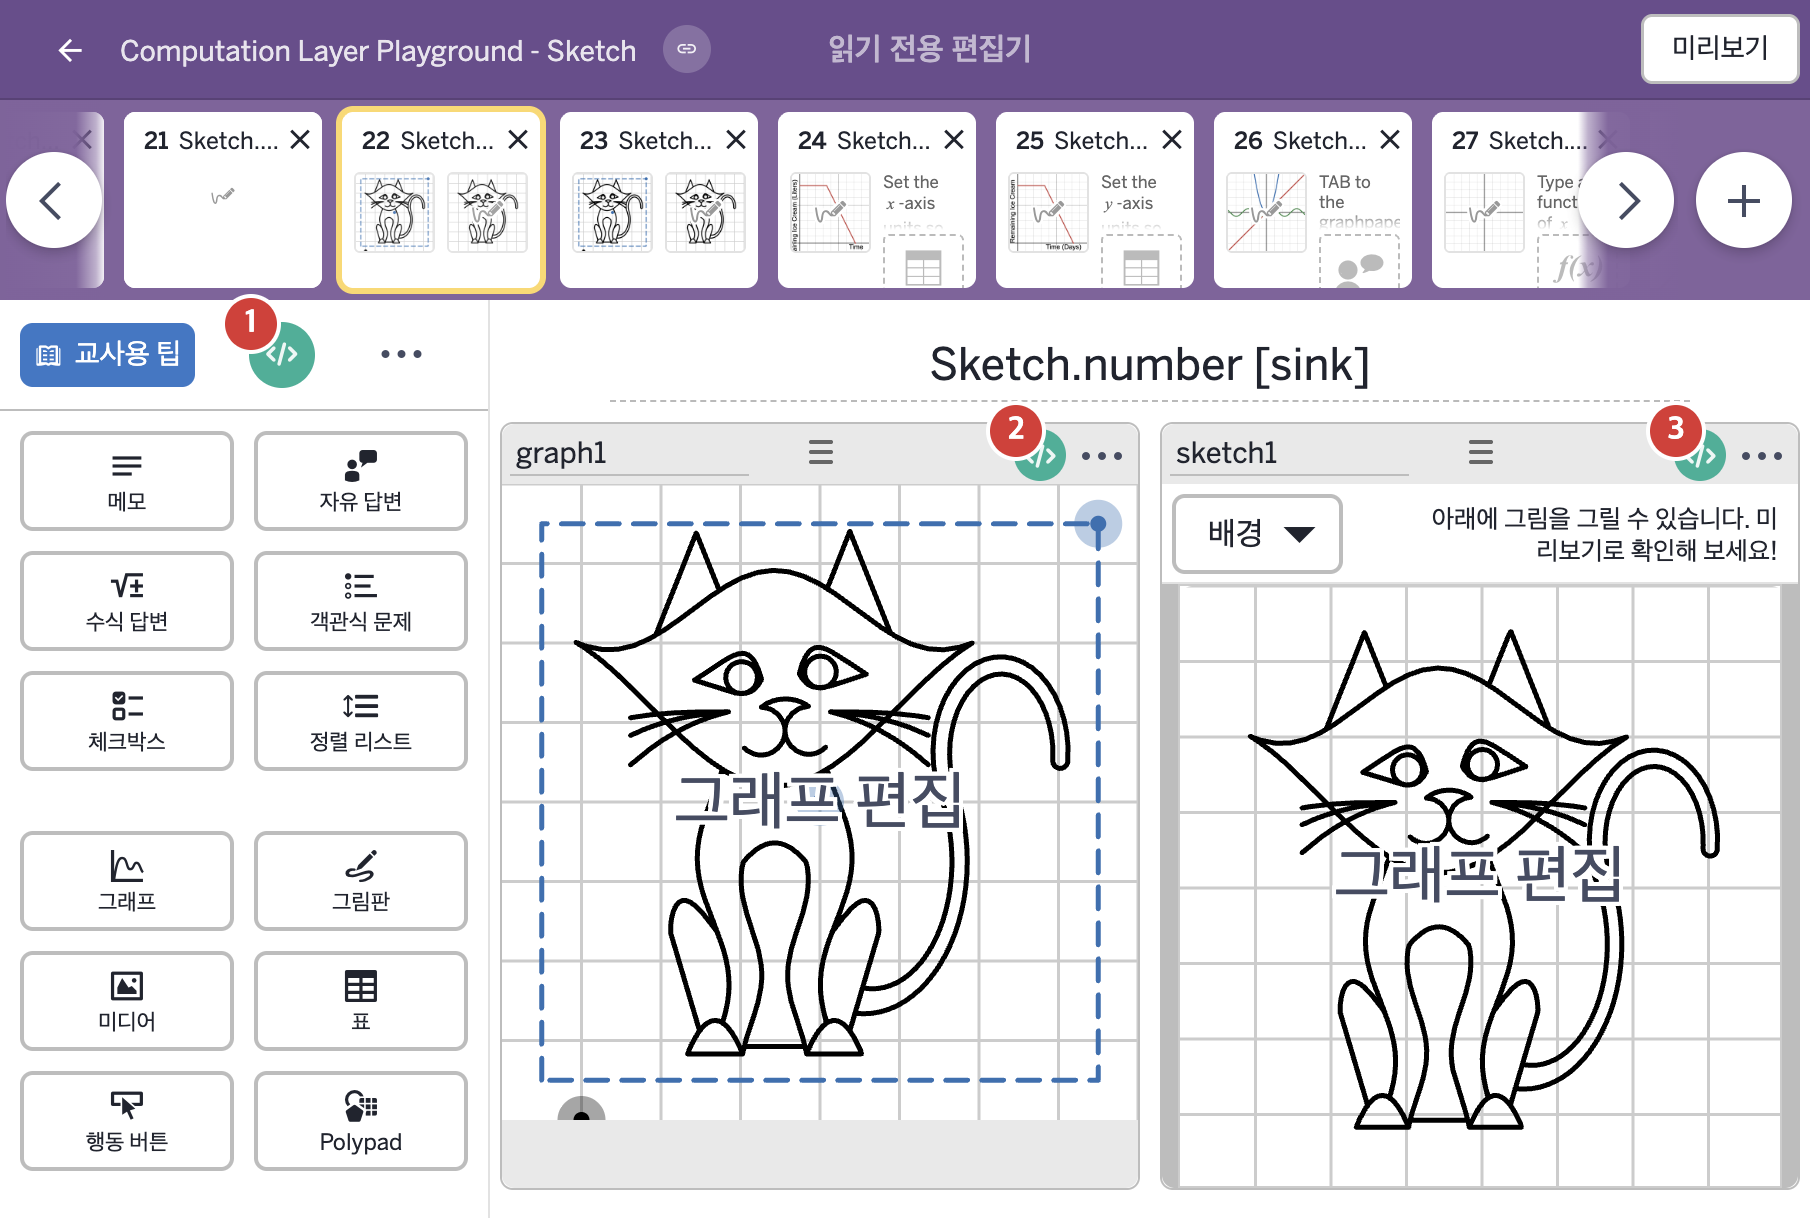This screenshot has height=1218, width=1810.
Task: Add a 행동 버튼 action button component
Action: coord(127,1121)
